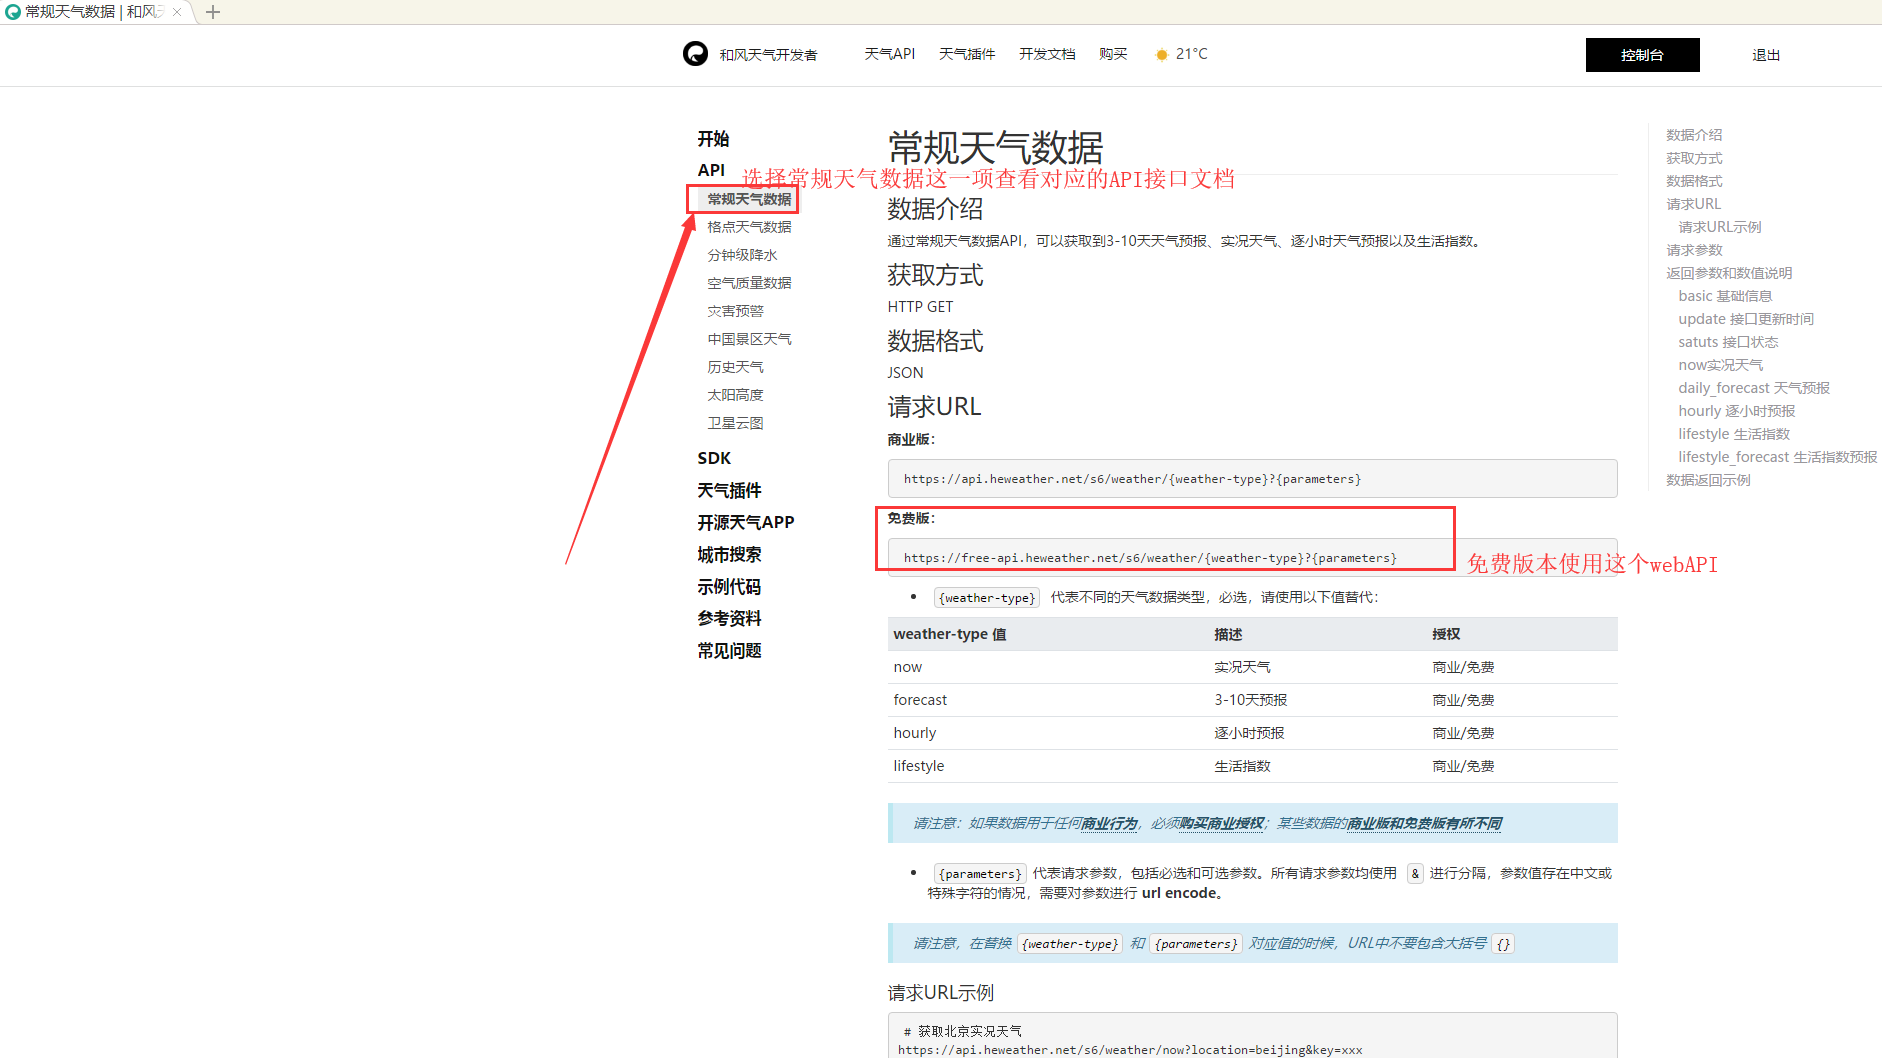The height and width of the screenshot is (1058, 1882).
Task: Jump to lifestyle_forecast 生活指数预报 in the outline
Action: click(1777, 457)
